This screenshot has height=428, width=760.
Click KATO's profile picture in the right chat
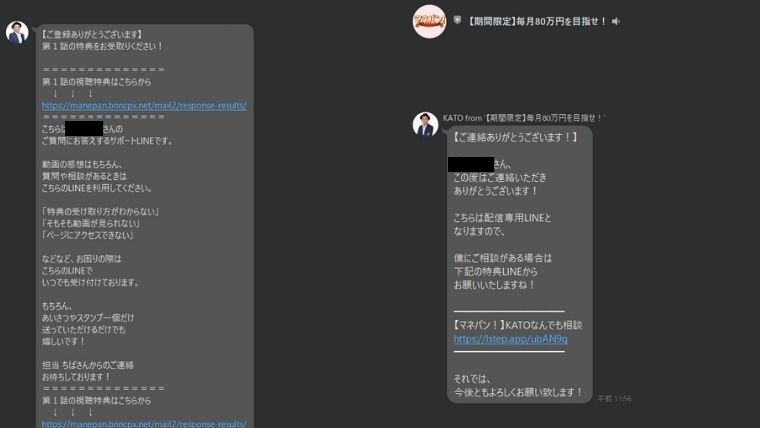425,124
